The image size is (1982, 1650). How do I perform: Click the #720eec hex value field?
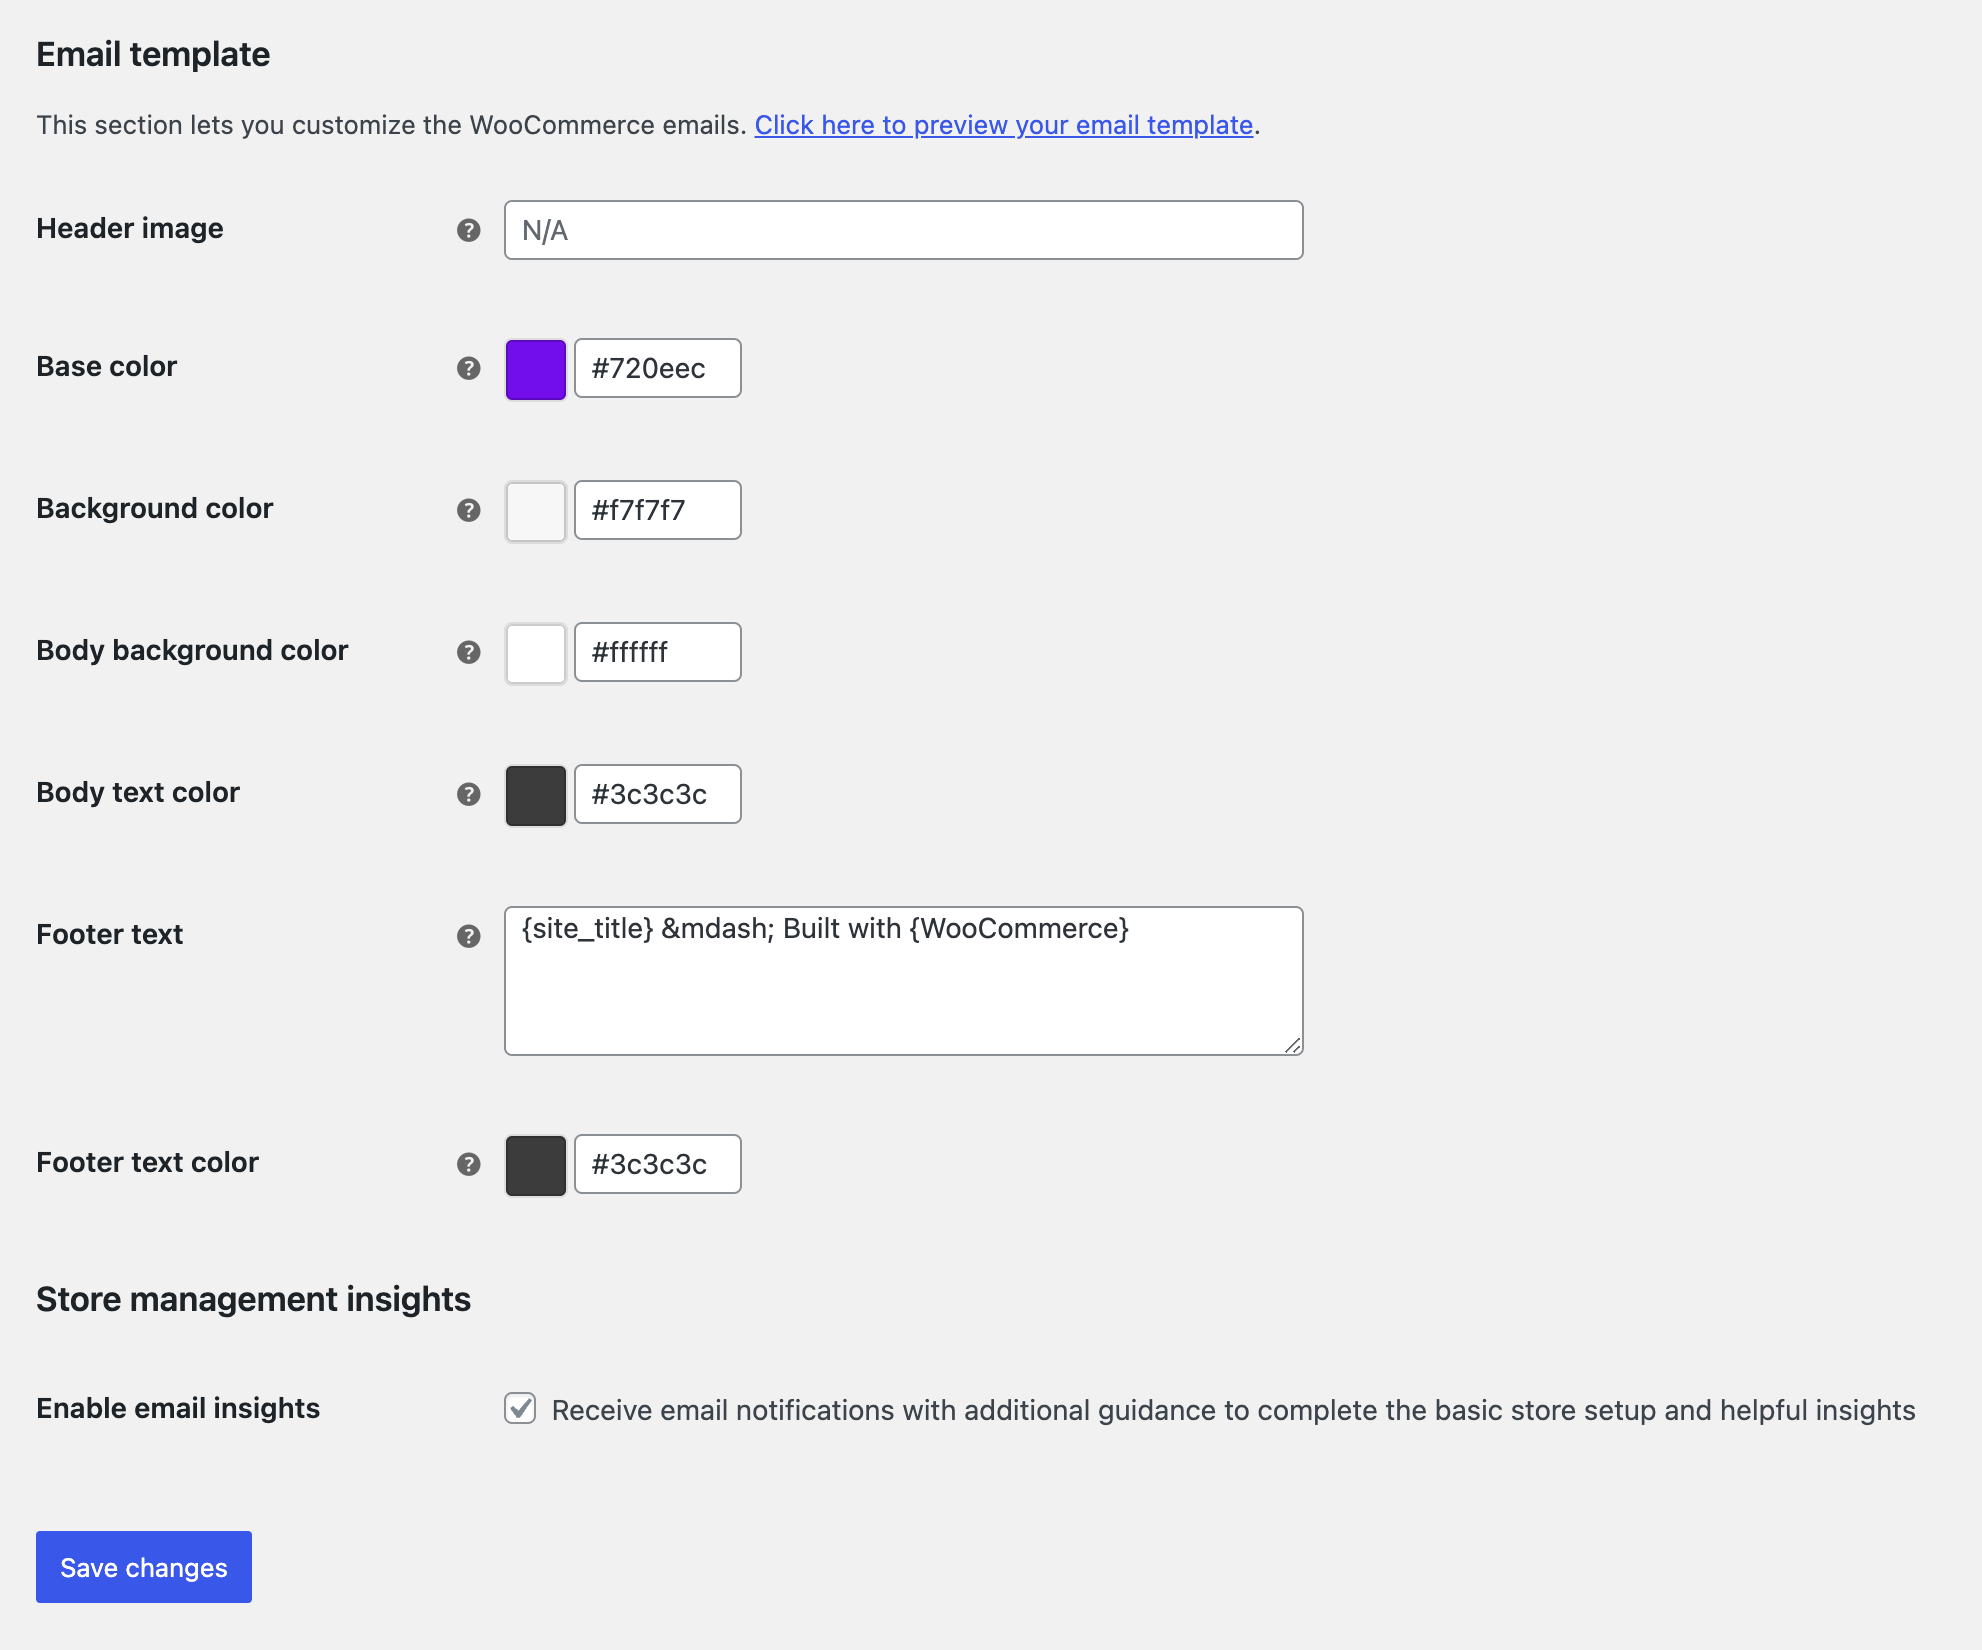656,368
